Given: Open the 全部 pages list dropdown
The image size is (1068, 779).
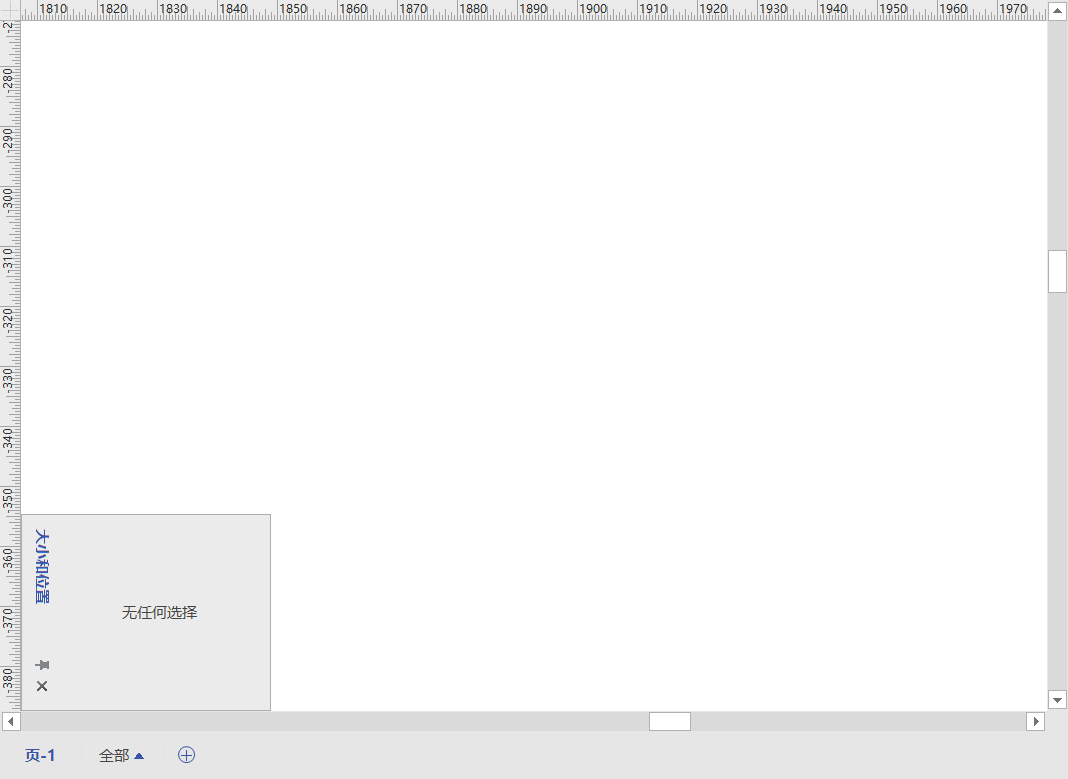Looking at the screenshot, I should click(x=121, y=755).
